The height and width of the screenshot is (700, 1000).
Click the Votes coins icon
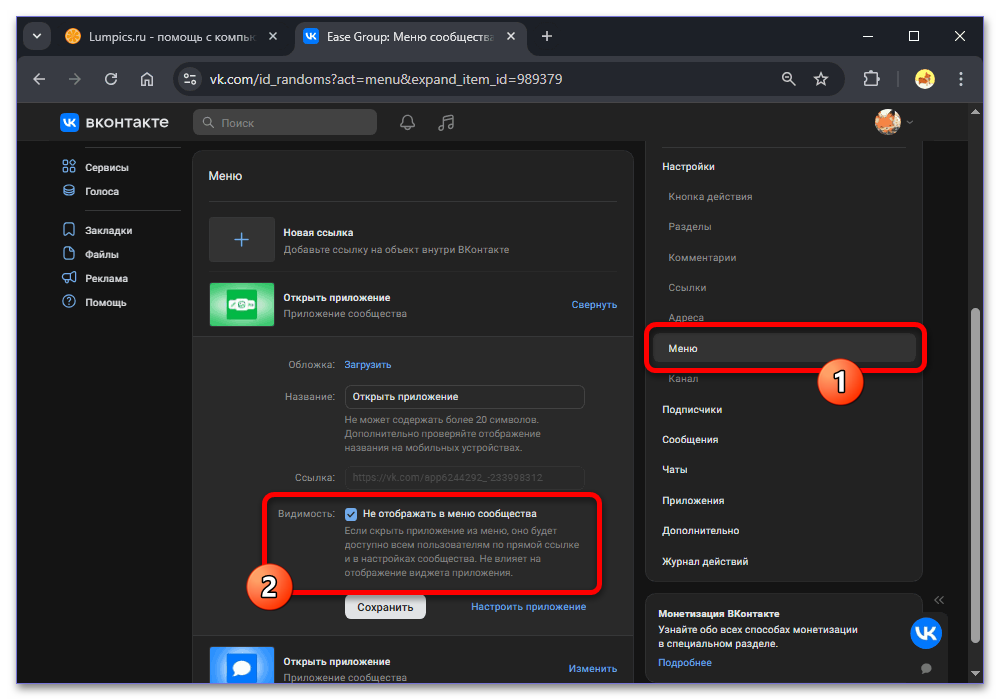[69, 191]
